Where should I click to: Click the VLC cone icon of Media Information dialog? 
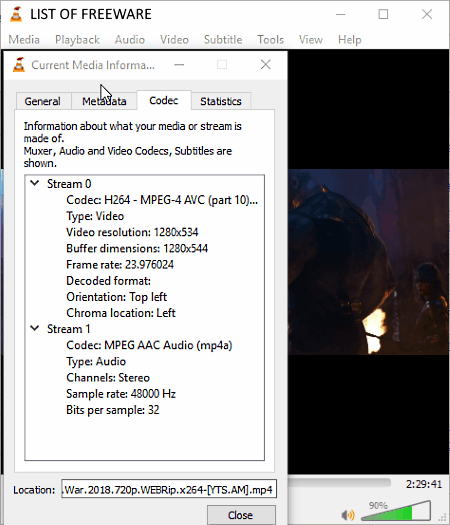click(19, 65)
